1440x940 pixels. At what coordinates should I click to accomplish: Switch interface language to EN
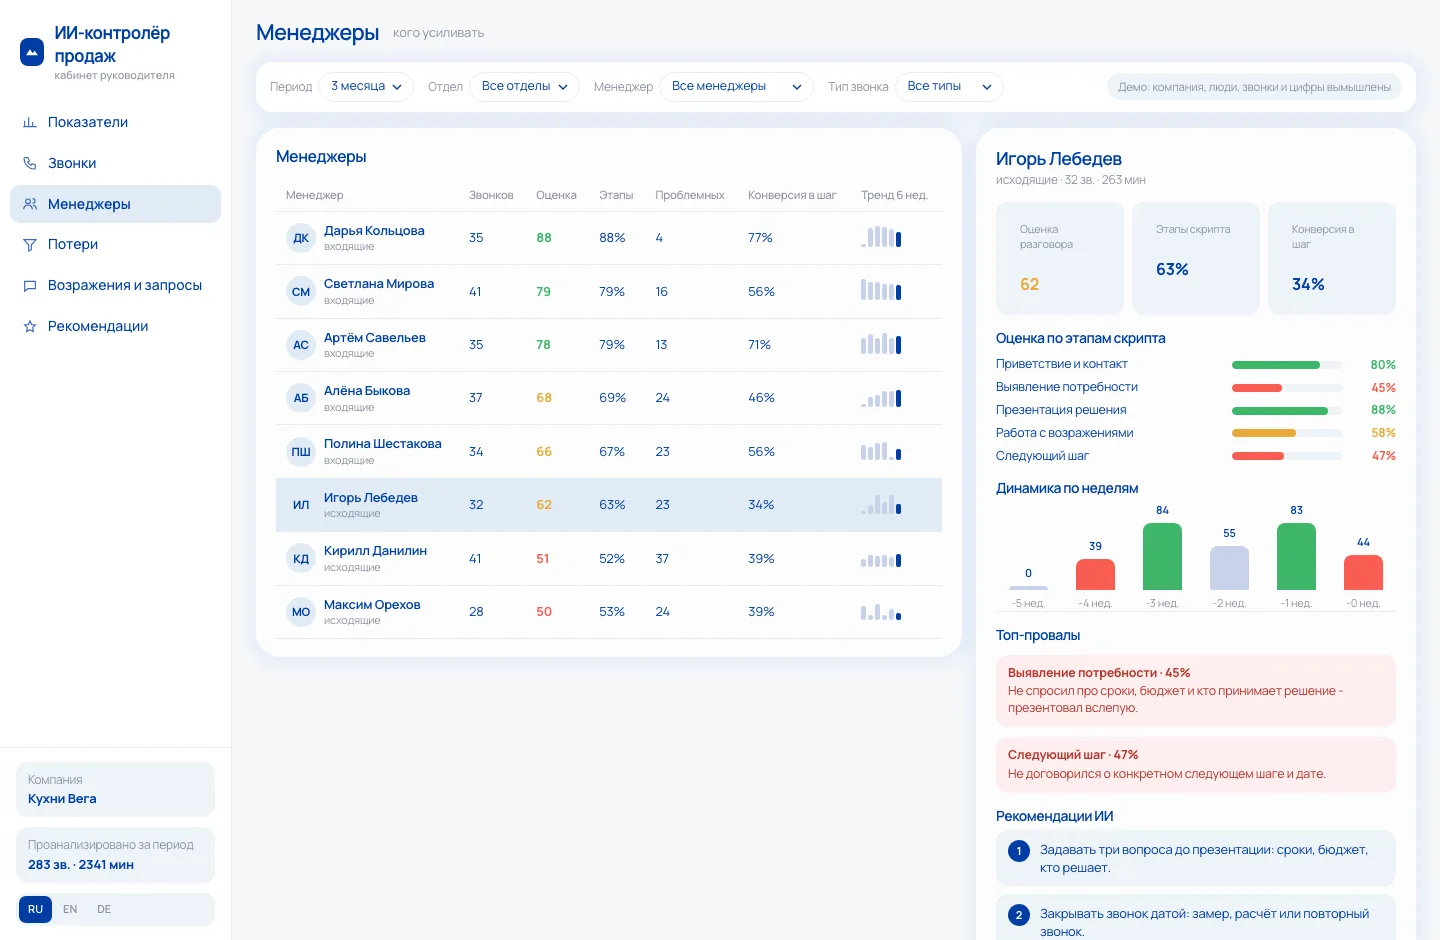[x=70, y=909]
